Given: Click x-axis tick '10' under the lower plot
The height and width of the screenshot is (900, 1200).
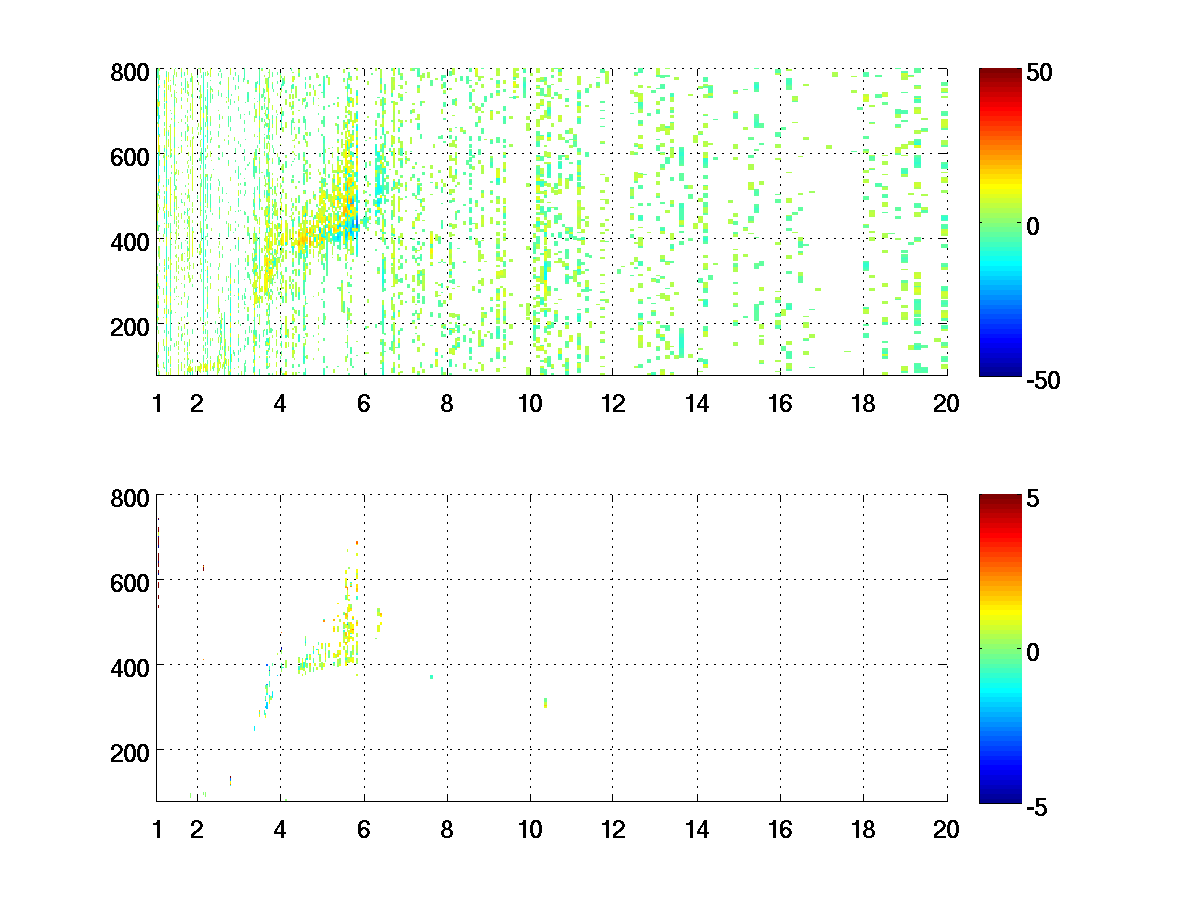Looking at the screenshot, I should coord(530,829).
